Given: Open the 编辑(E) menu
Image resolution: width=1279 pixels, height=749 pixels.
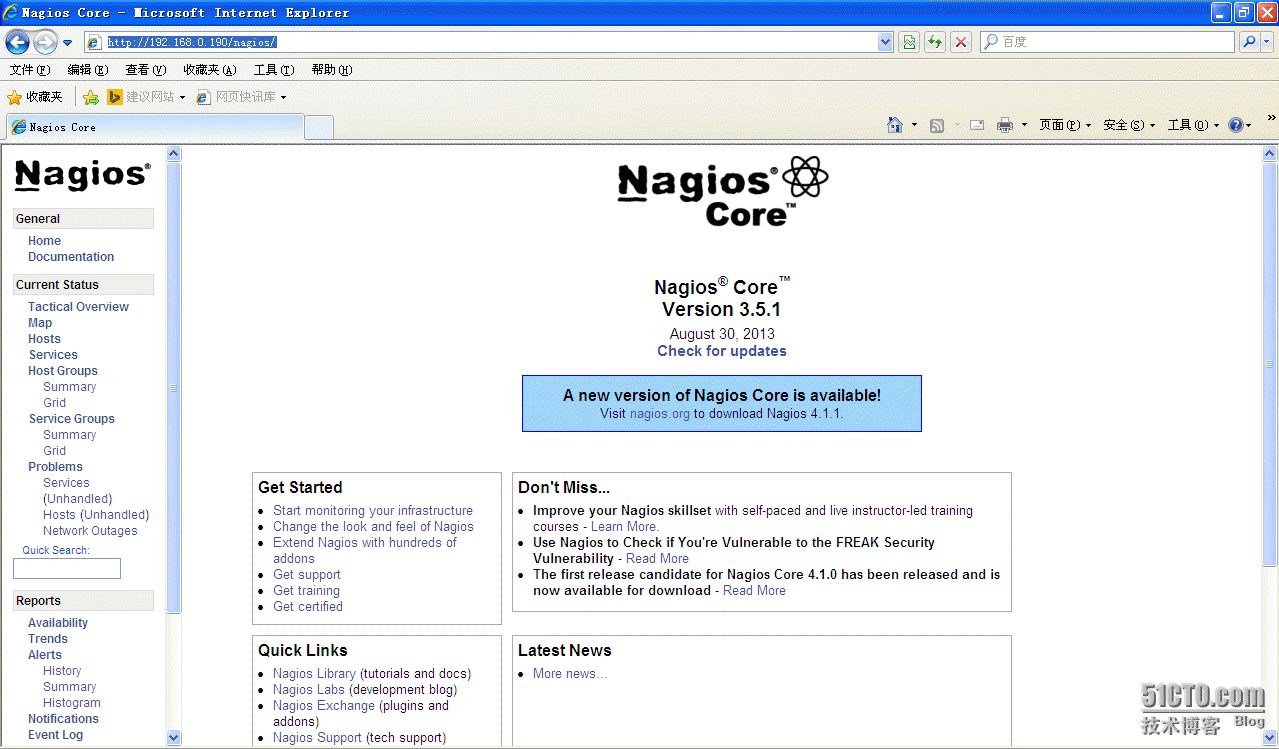Looking at the screenshot, I should (x=87, y=70).
